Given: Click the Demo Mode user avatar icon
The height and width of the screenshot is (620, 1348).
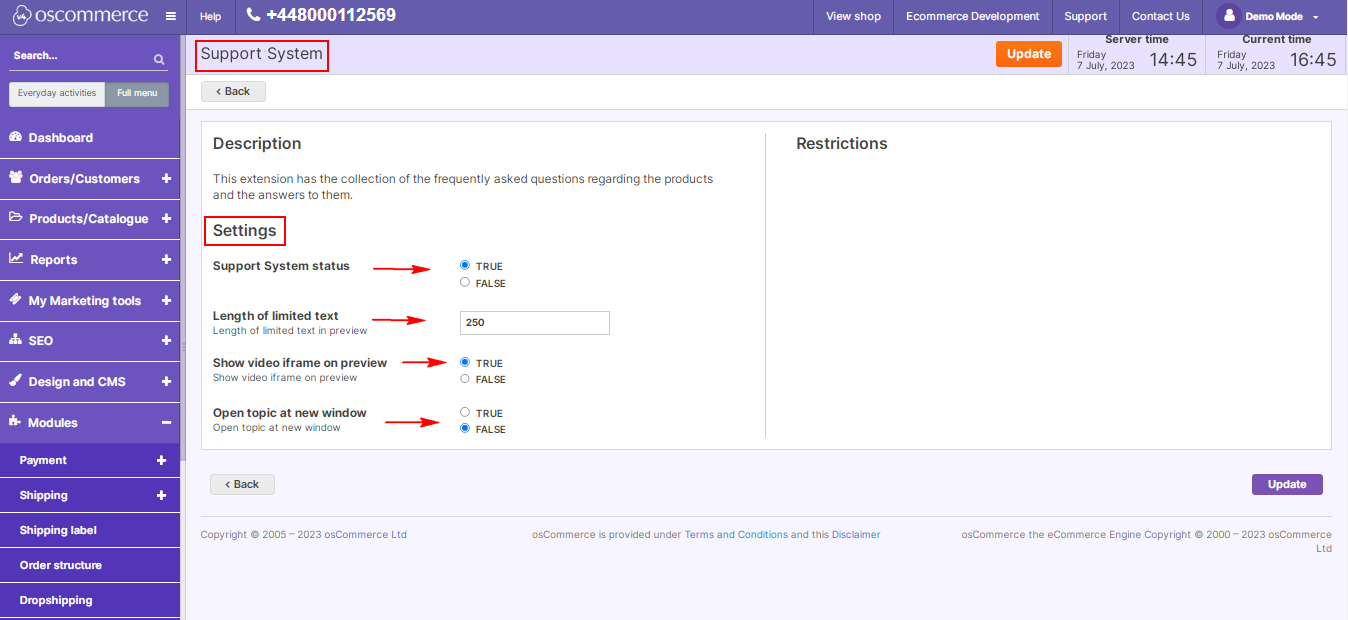Looking at the screenshot, I should [1228, 16].
